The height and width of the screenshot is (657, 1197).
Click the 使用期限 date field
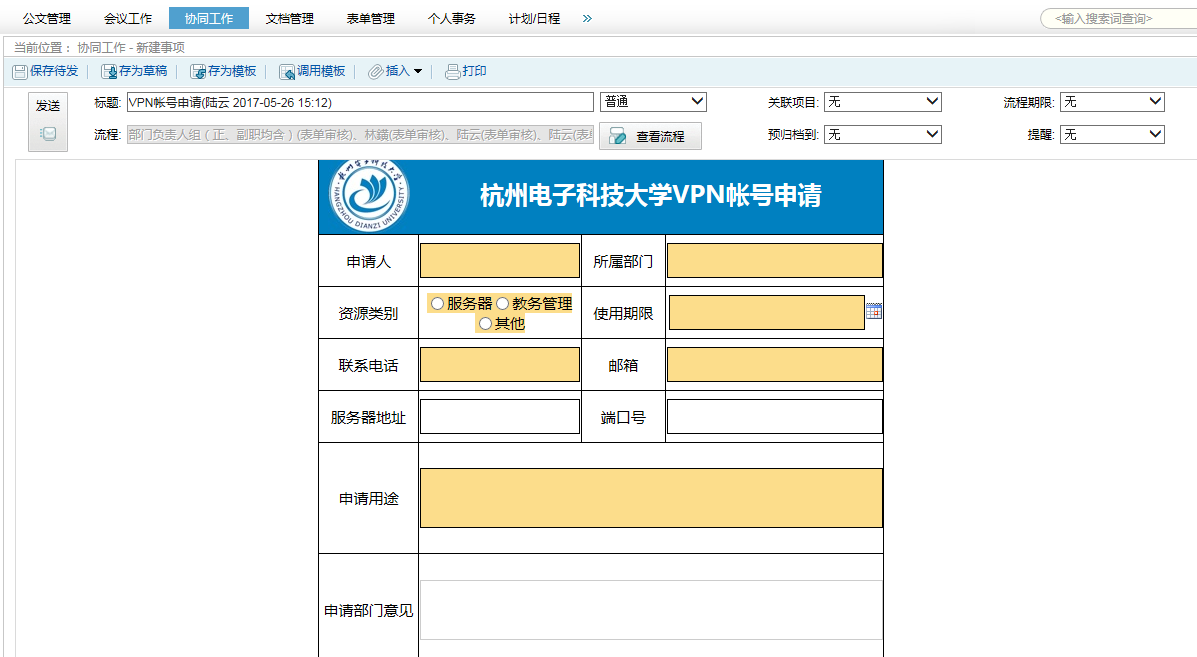pos(767,313)
